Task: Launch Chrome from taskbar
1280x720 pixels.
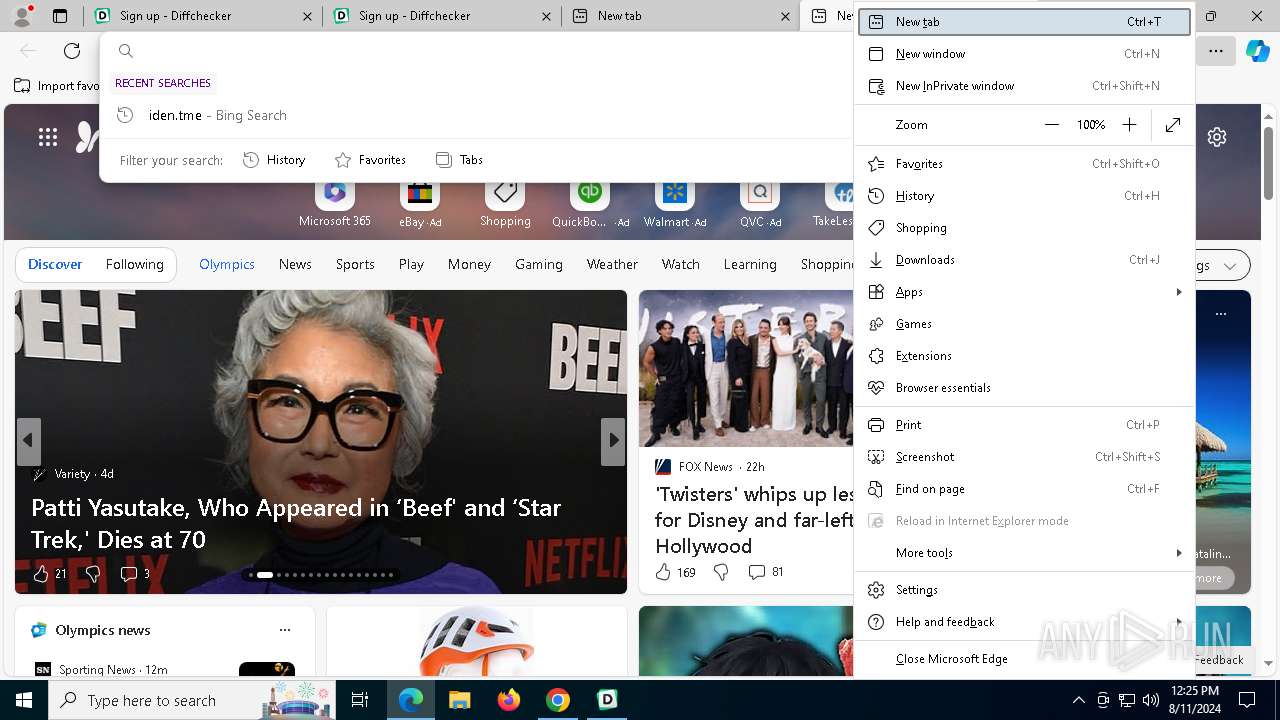Action: tap(558, 700)
